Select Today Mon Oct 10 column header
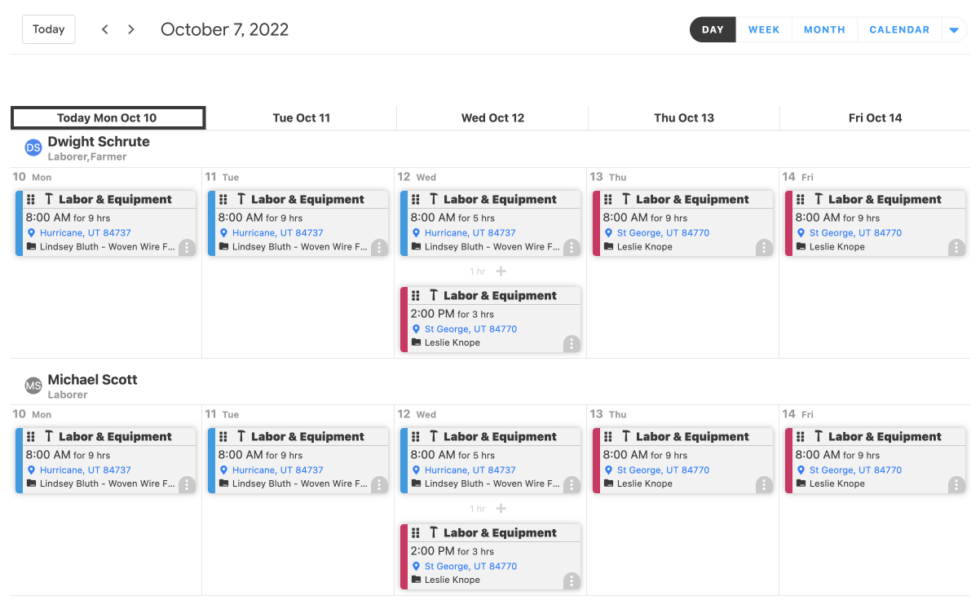Image resolution: width=980 pixels, height=609 pixels. tap(108, 118)
